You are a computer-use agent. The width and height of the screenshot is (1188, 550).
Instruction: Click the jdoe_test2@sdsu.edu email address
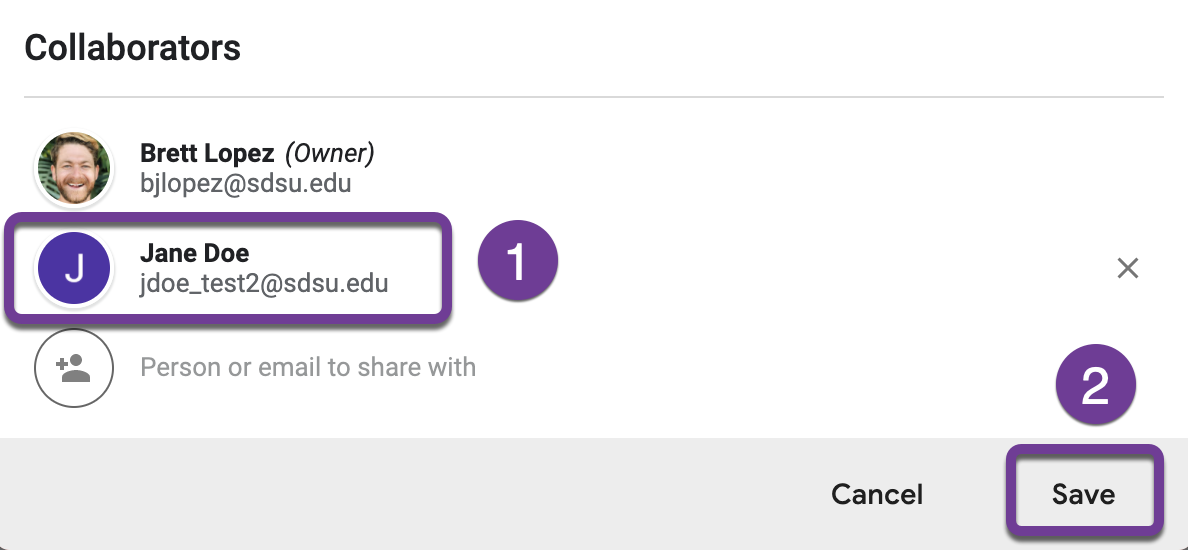click(264, 284)
